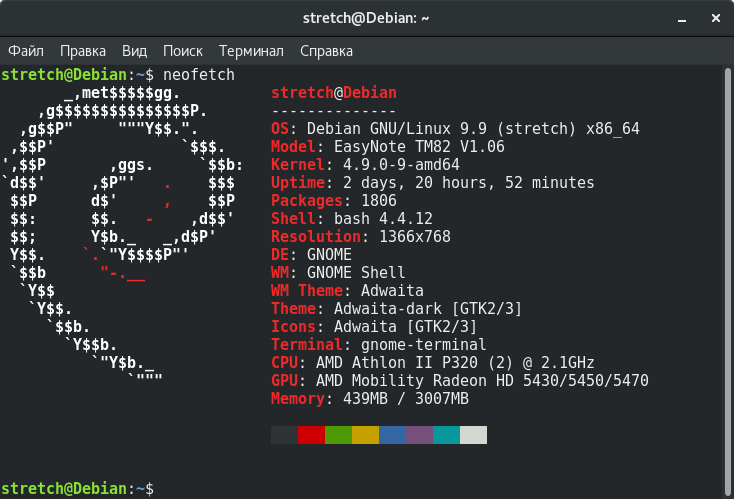Close the terminal window
The height and width of the screenshot is (499, 734).
[x=716, y=18]
